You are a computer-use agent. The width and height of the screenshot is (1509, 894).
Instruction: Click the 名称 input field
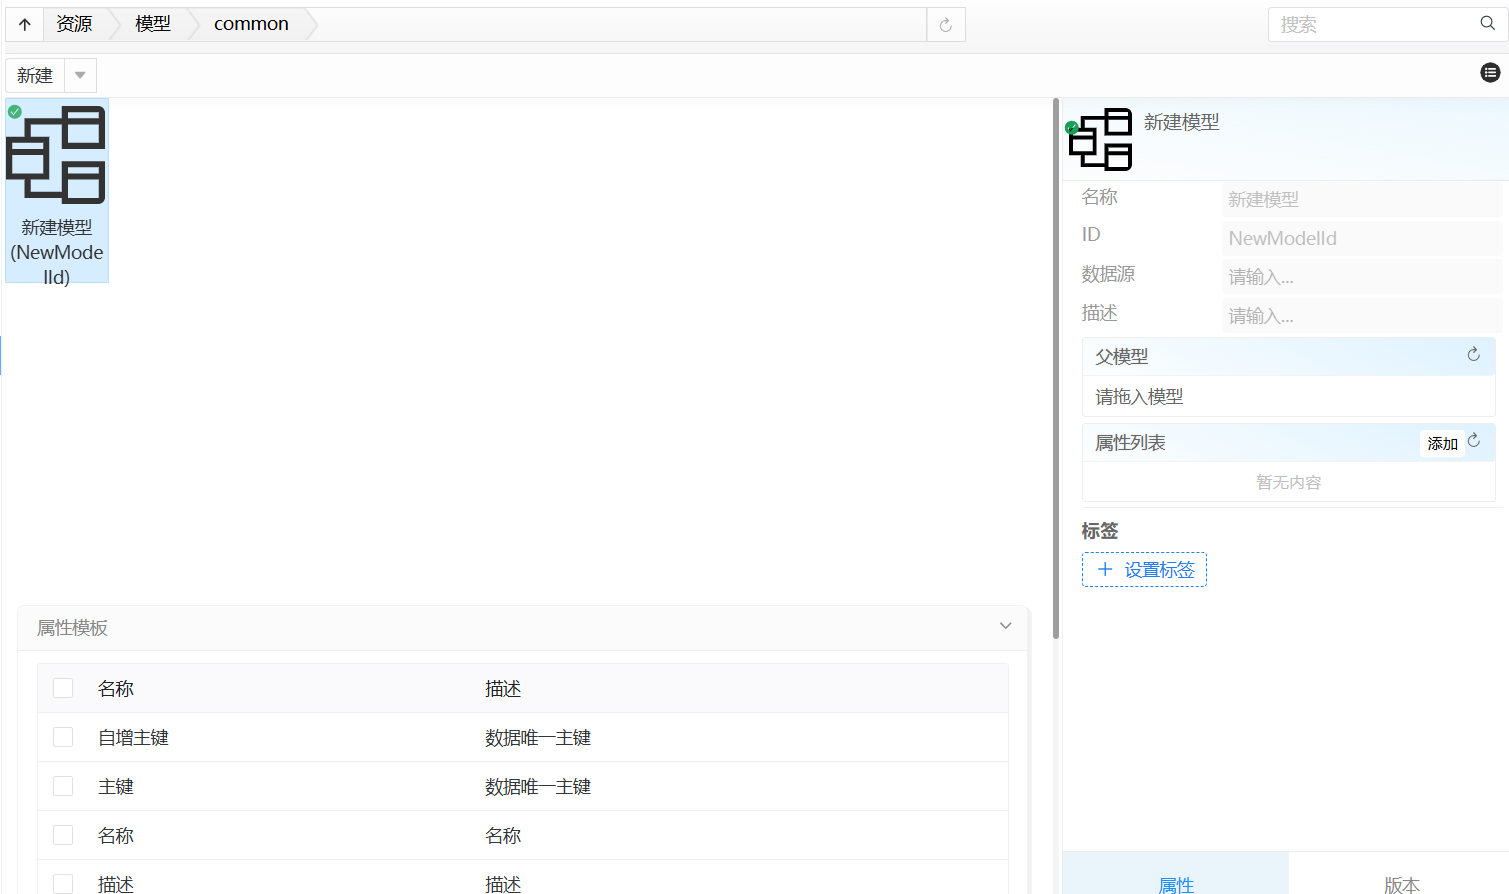tap(1362, 199)
